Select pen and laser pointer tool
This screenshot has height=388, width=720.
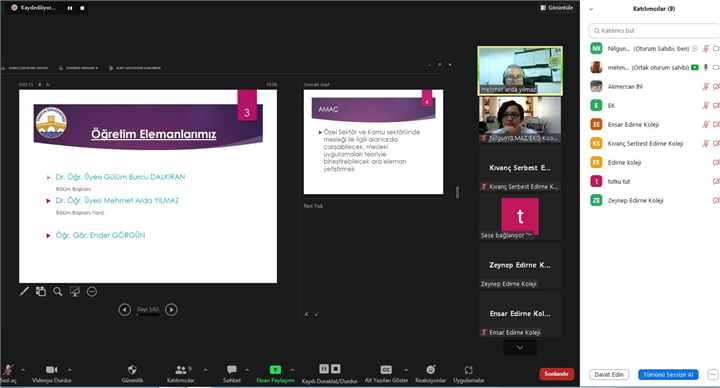24,291
